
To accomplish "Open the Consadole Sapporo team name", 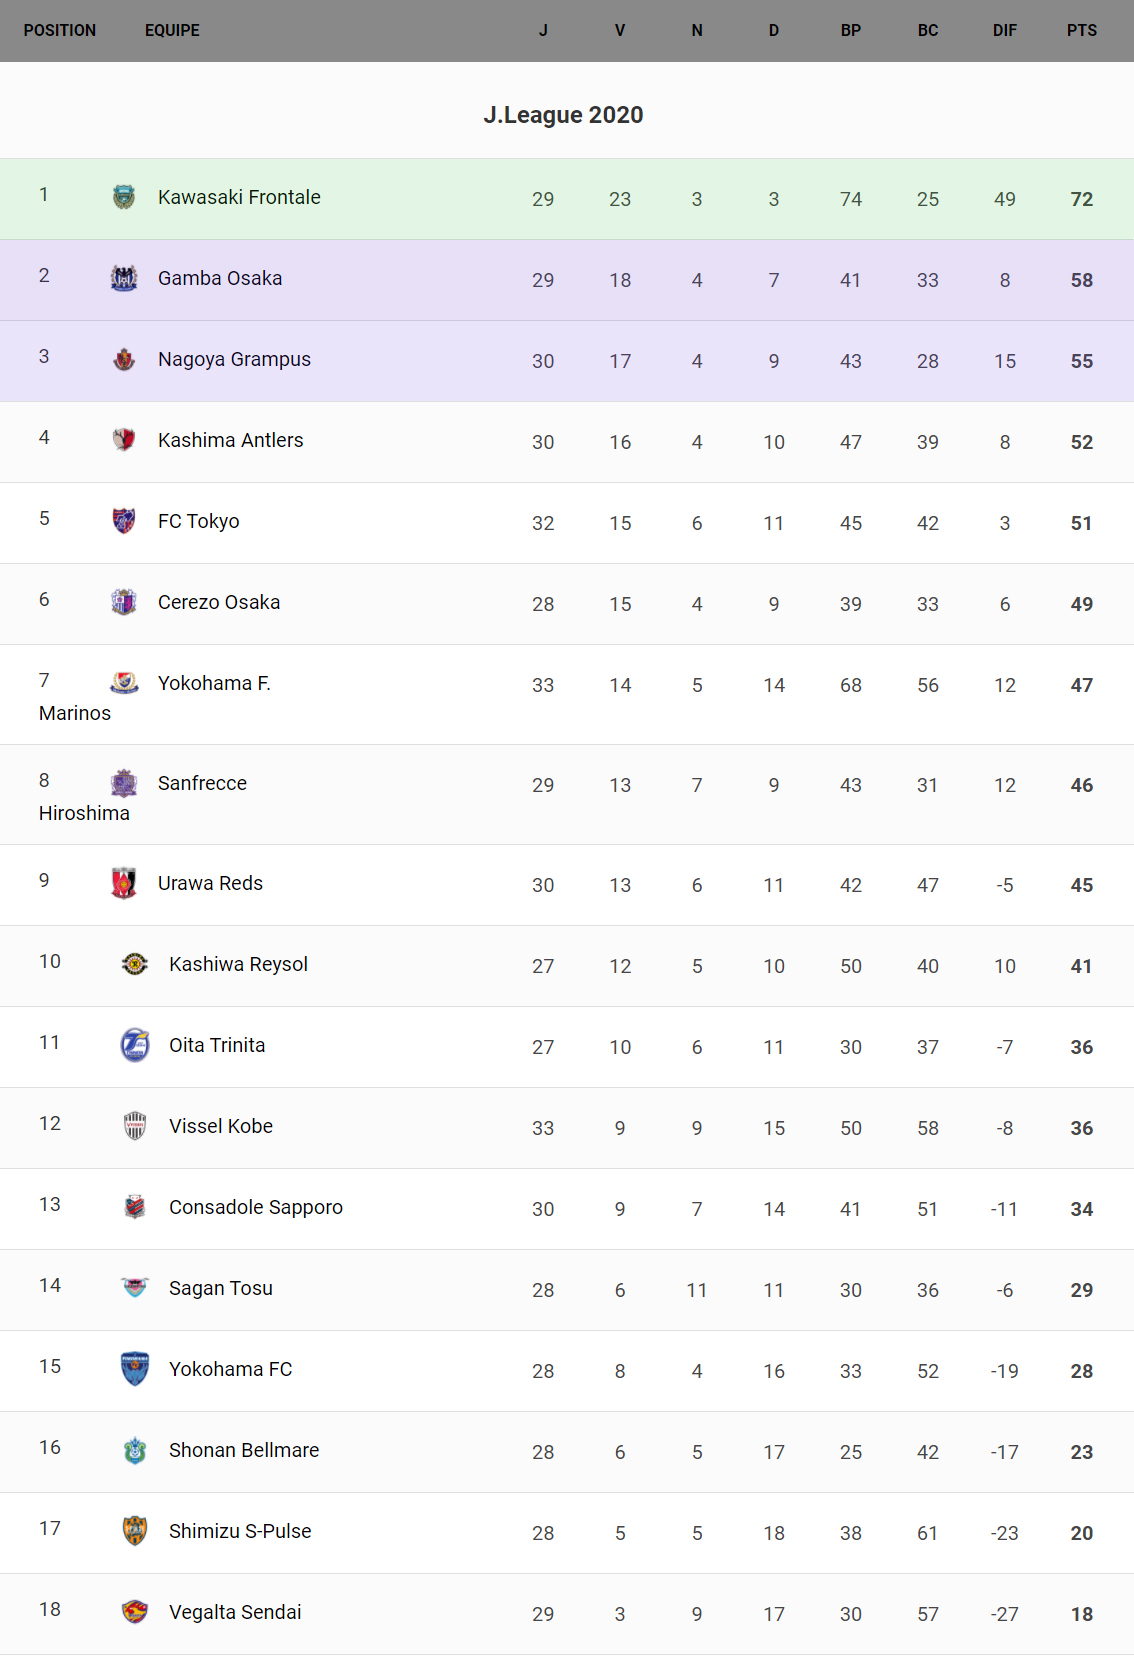I will [256, 1207].
